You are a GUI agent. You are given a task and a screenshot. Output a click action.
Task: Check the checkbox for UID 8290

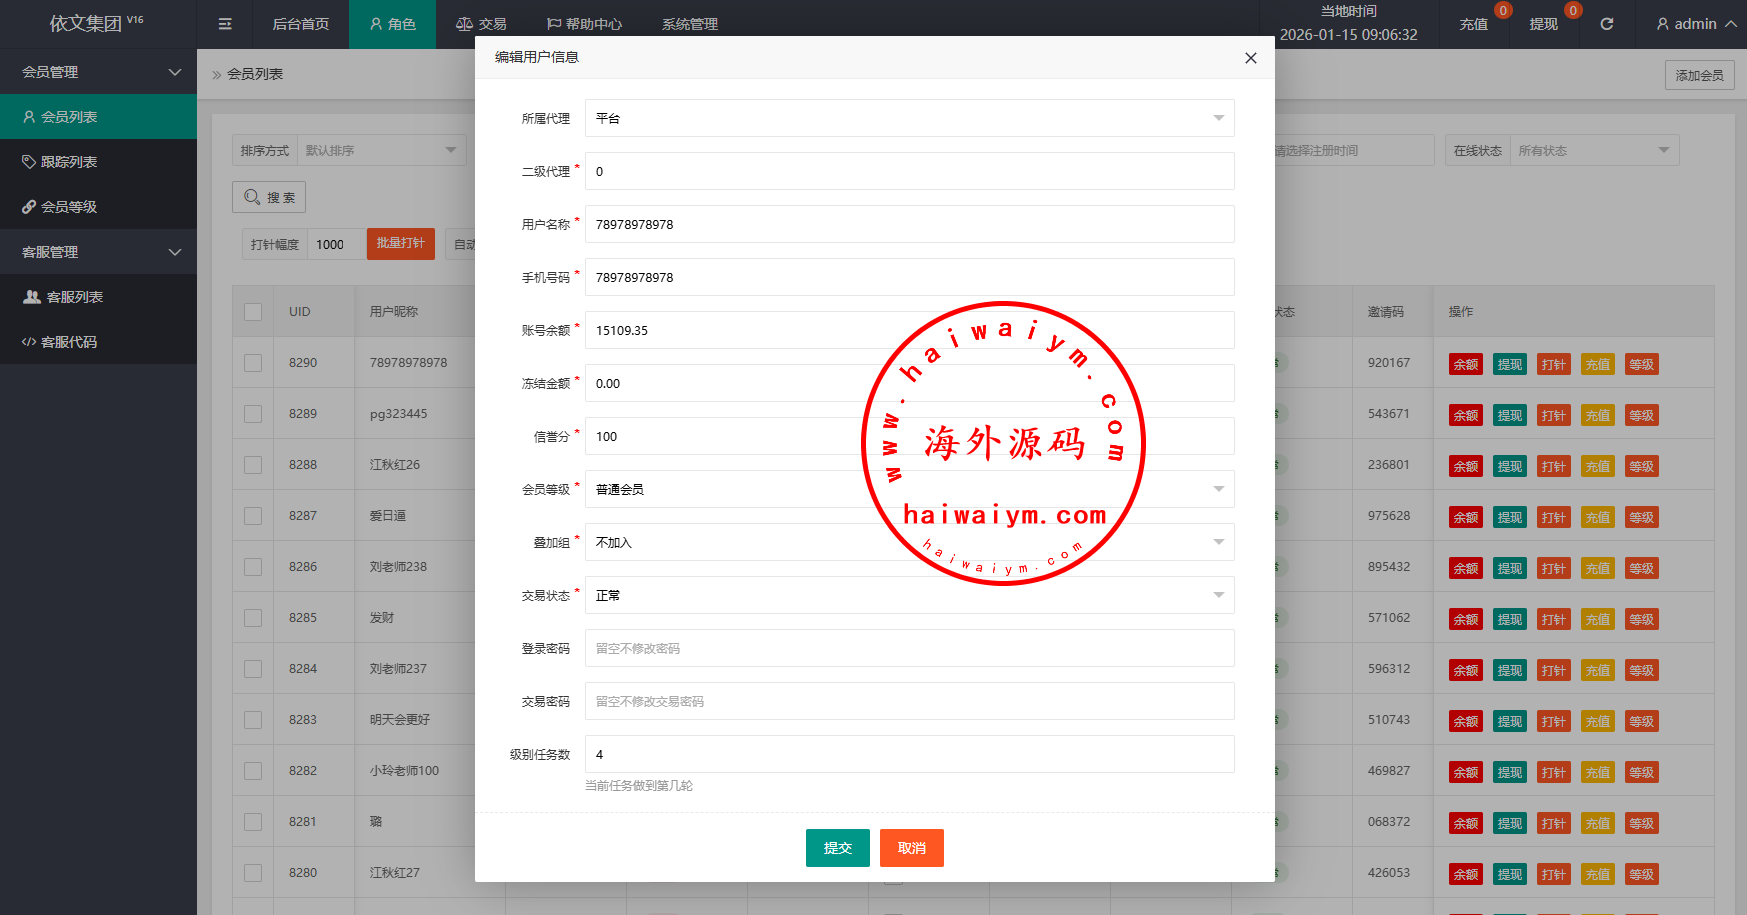point(253,363)
